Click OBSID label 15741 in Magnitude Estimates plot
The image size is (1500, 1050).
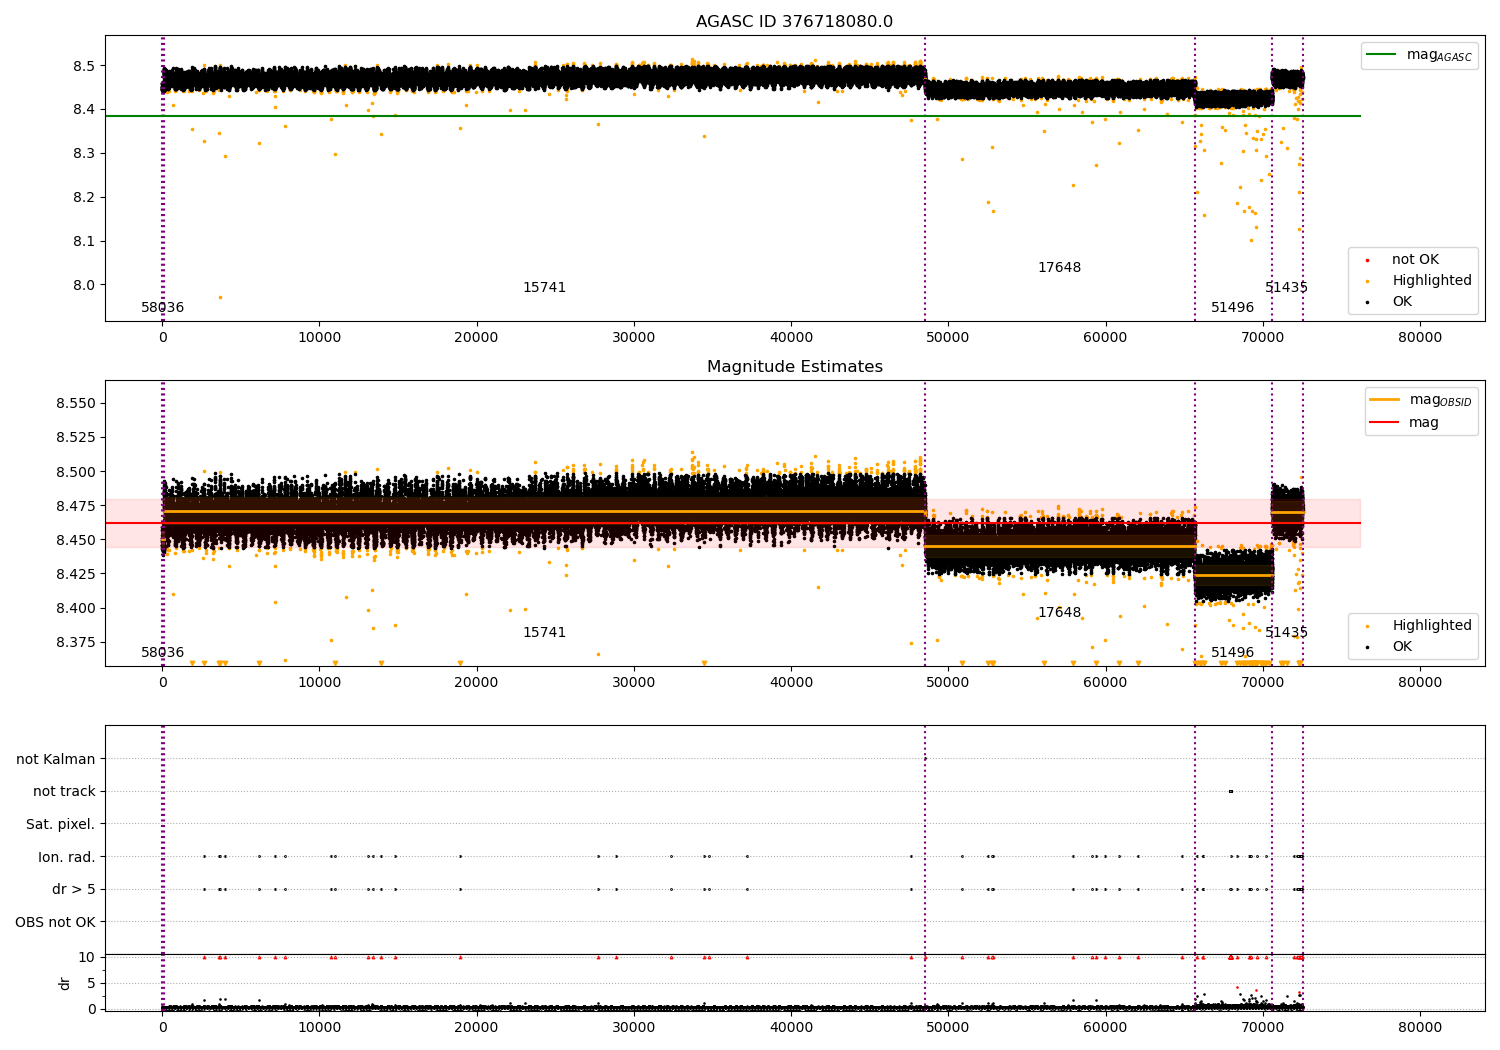[544, 633]
